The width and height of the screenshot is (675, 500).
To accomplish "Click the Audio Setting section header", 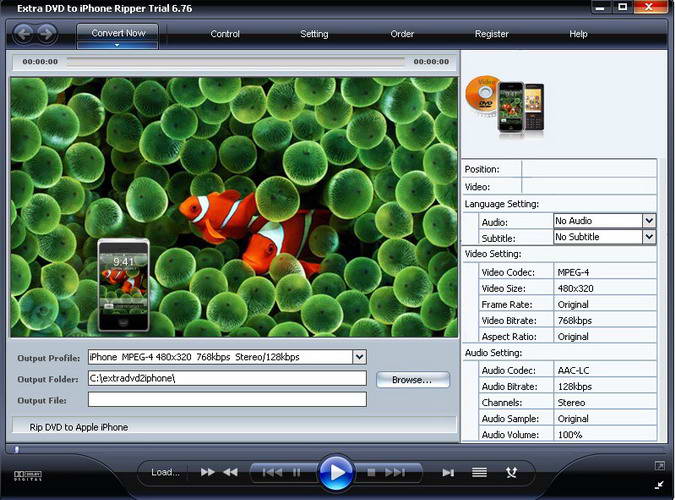I will [493, 353].
